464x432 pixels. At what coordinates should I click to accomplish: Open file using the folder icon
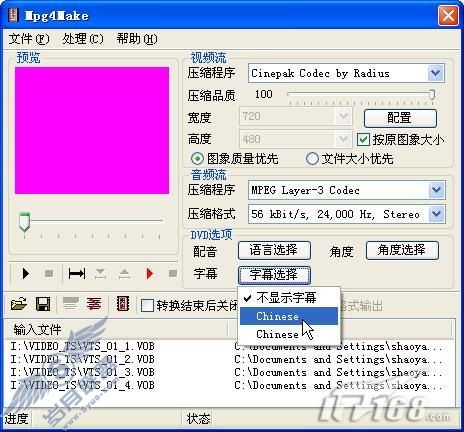coord(19,304)
